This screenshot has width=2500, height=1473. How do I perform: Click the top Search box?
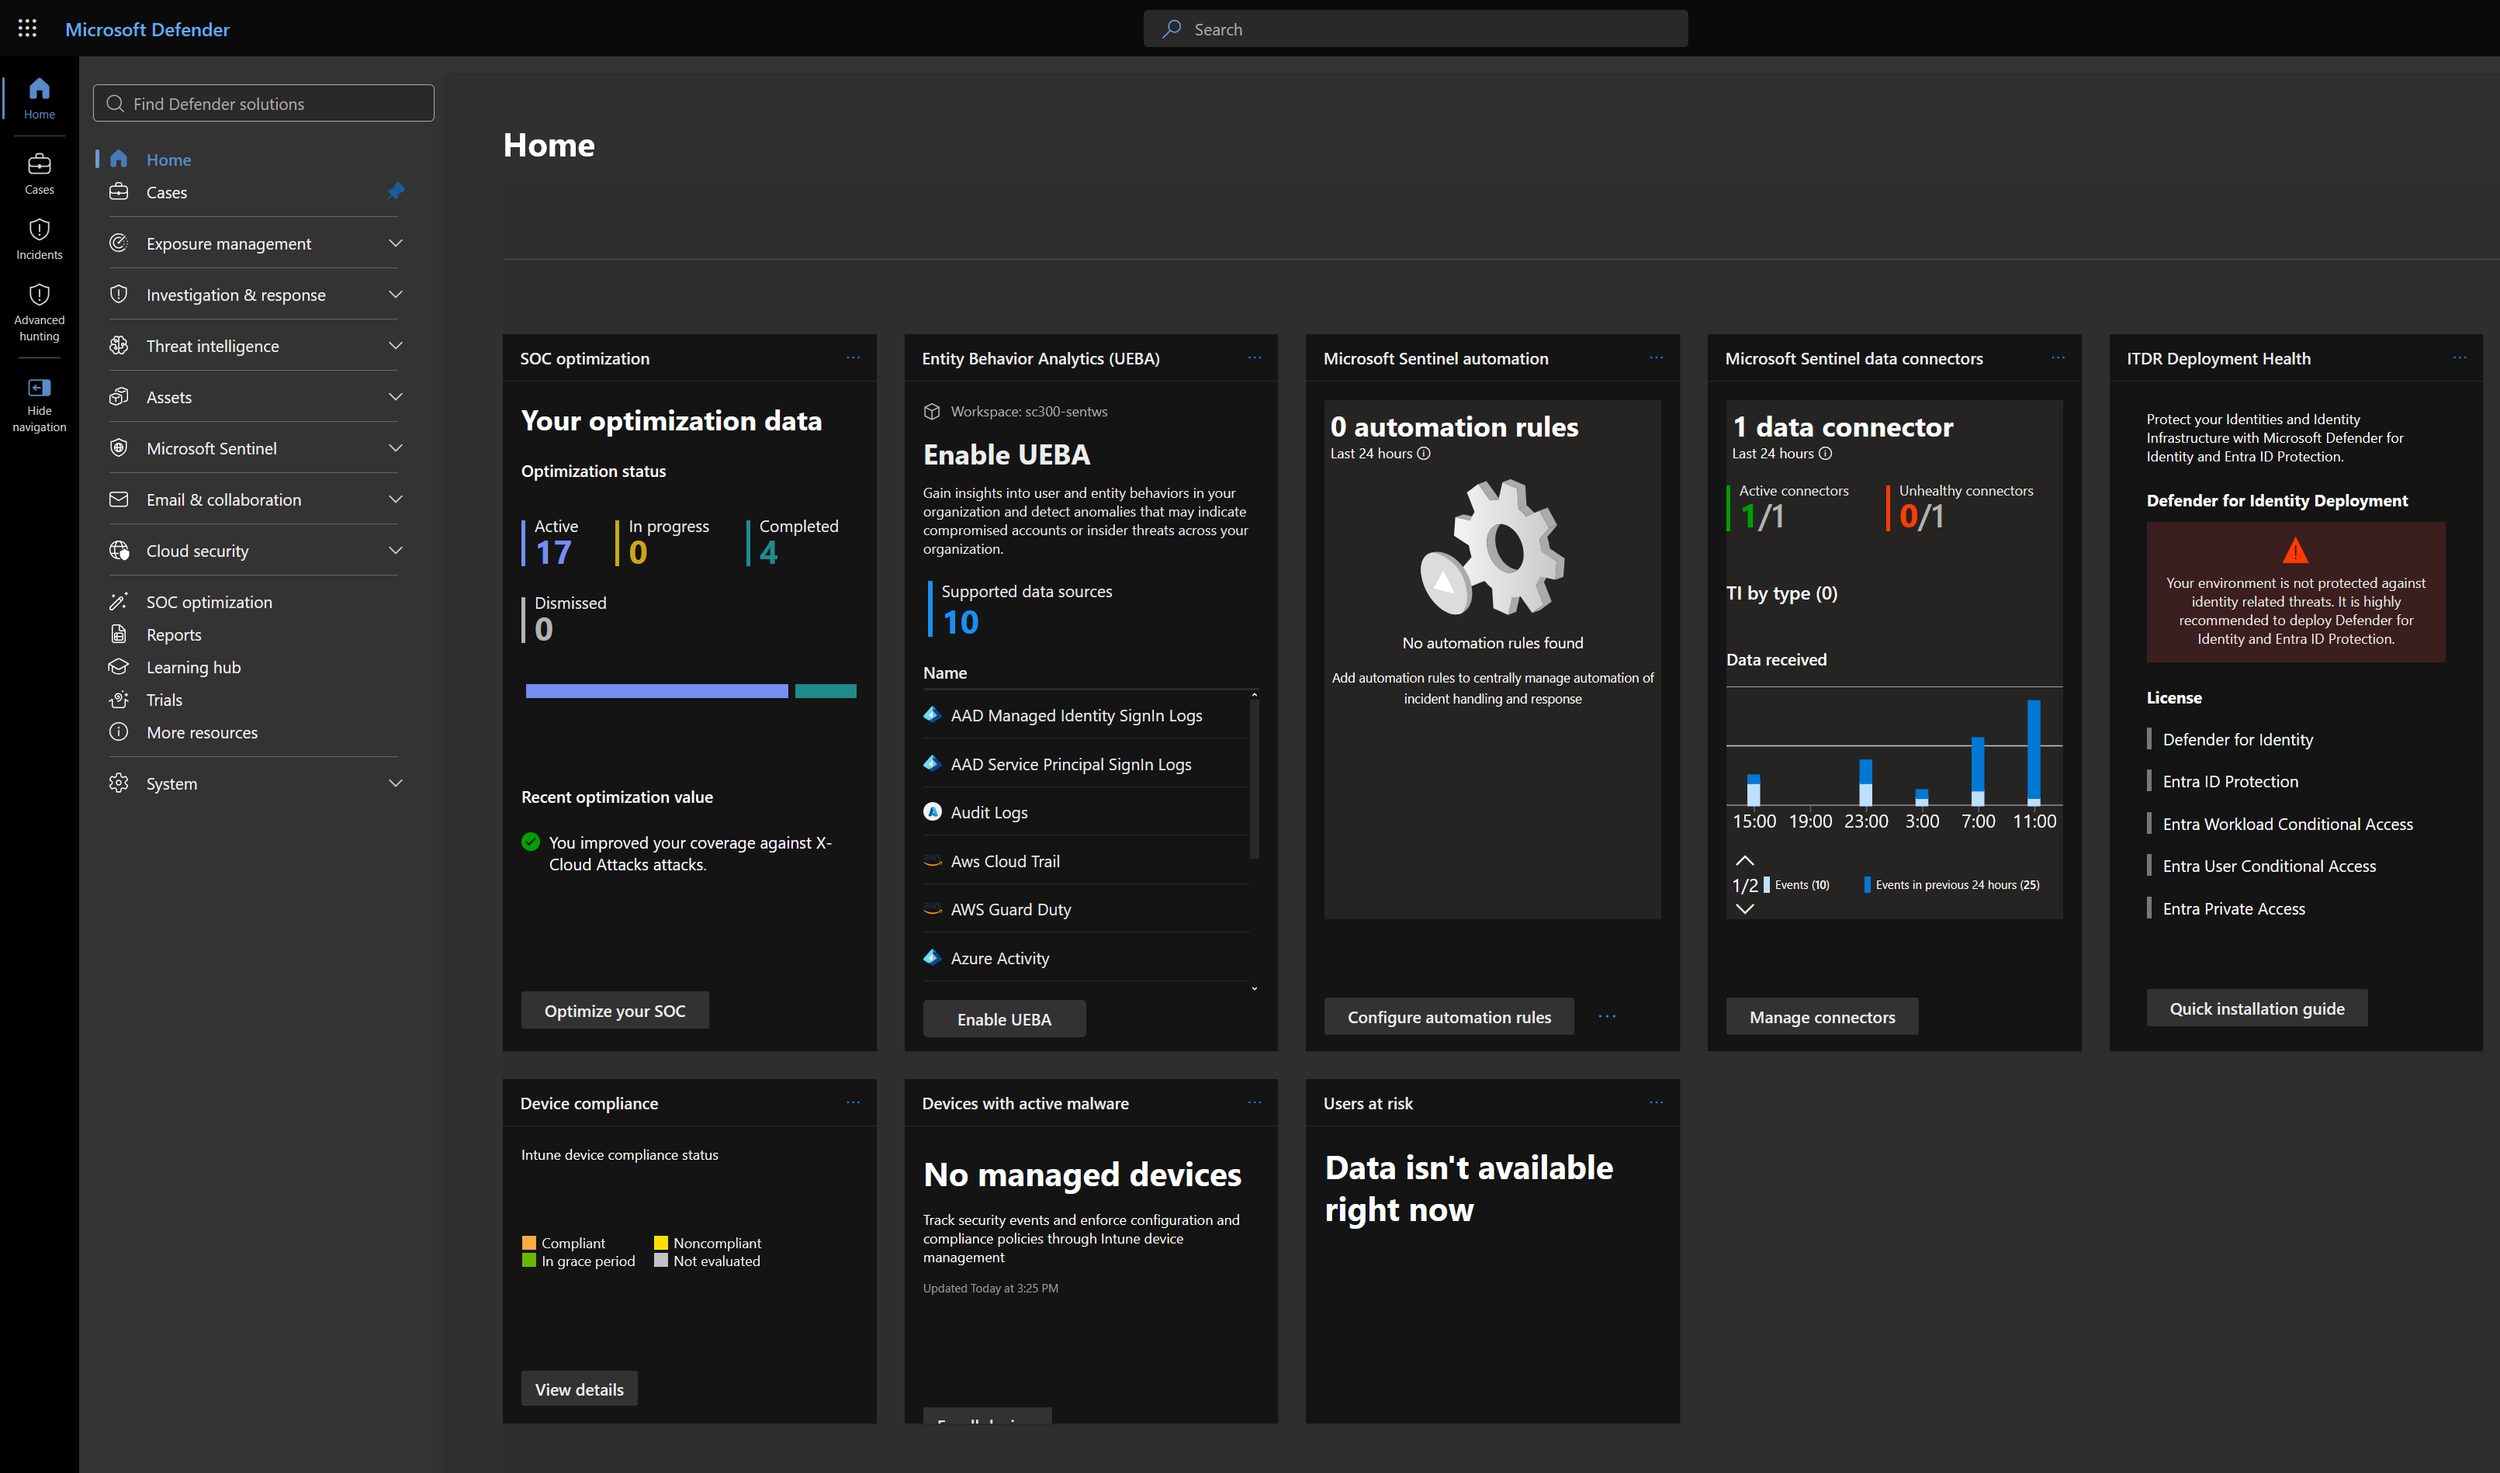pyautogui.click(x=1416, y=29)
